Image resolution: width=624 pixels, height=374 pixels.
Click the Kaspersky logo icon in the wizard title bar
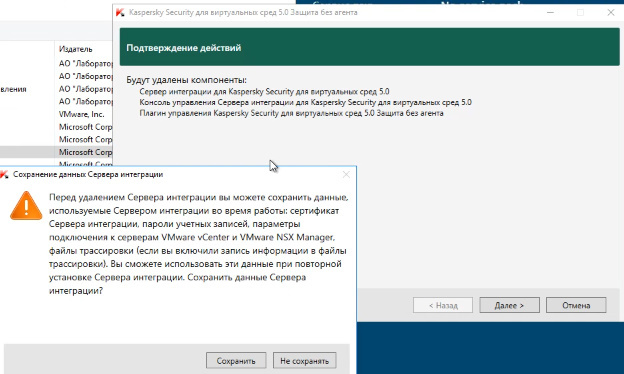click(120, 13)
